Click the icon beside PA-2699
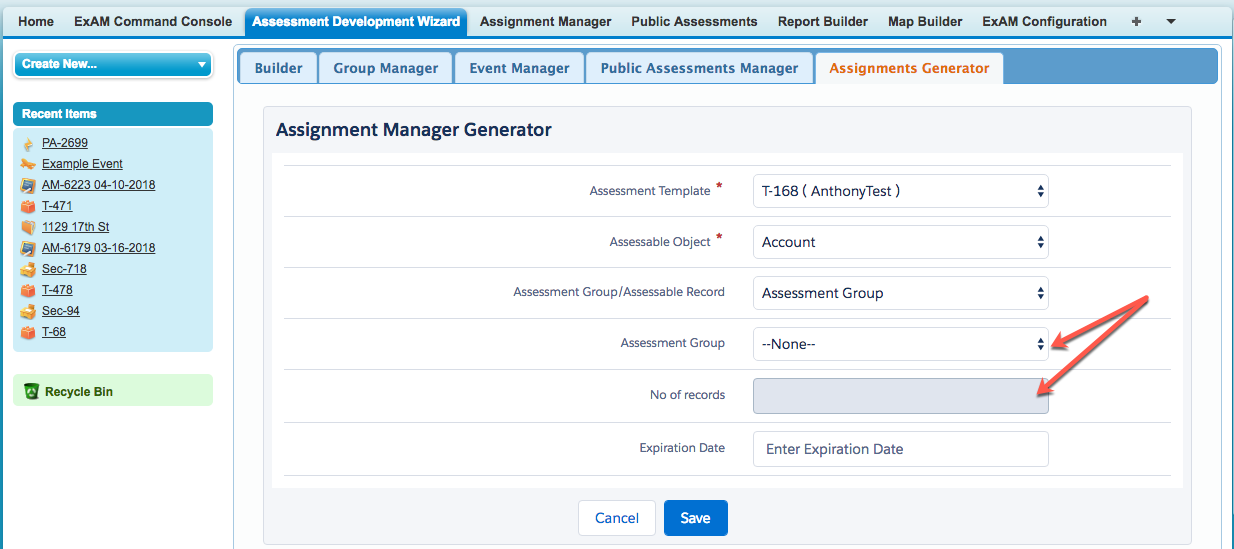Image resolution: width=1234 pixels, height=549 pixels. [28, 143]
